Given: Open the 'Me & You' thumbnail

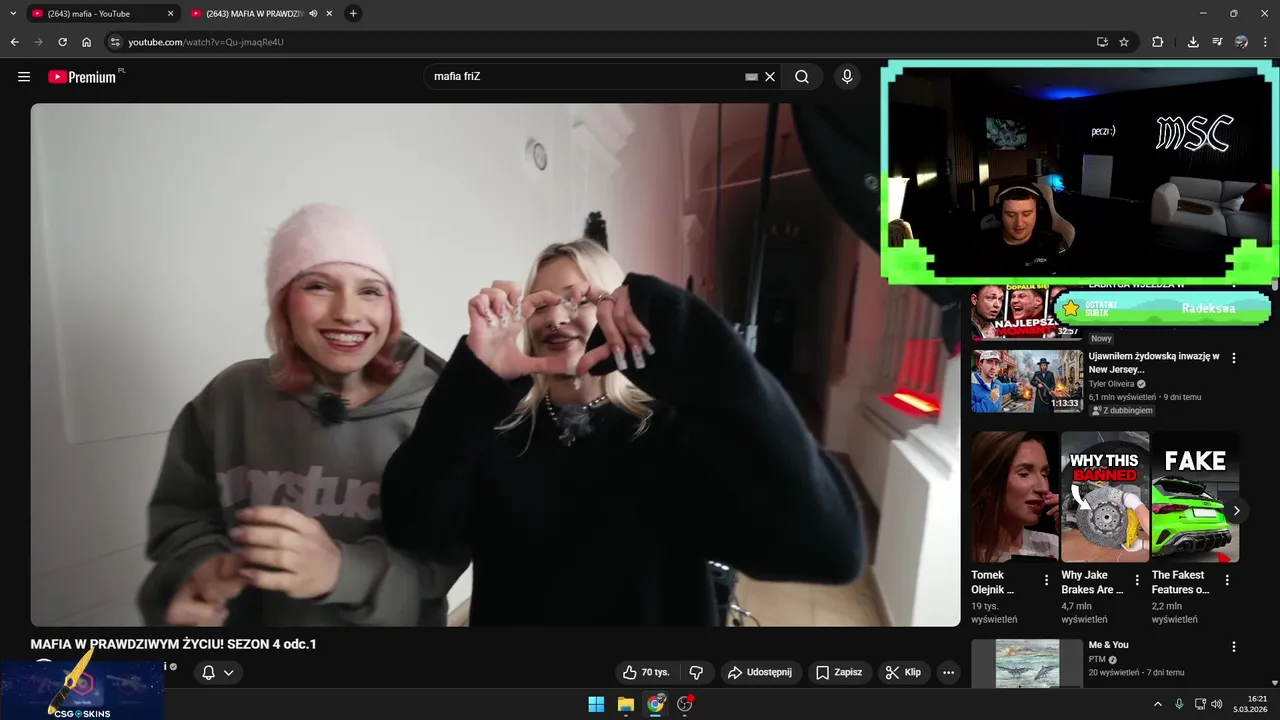Looking at the screenshot, I should (x=1027, y=664).
